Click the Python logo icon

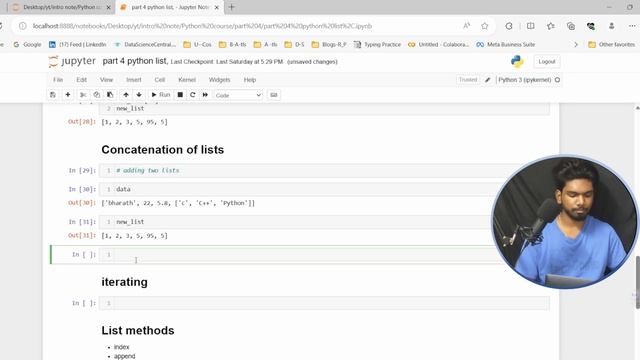pos(517,62)
